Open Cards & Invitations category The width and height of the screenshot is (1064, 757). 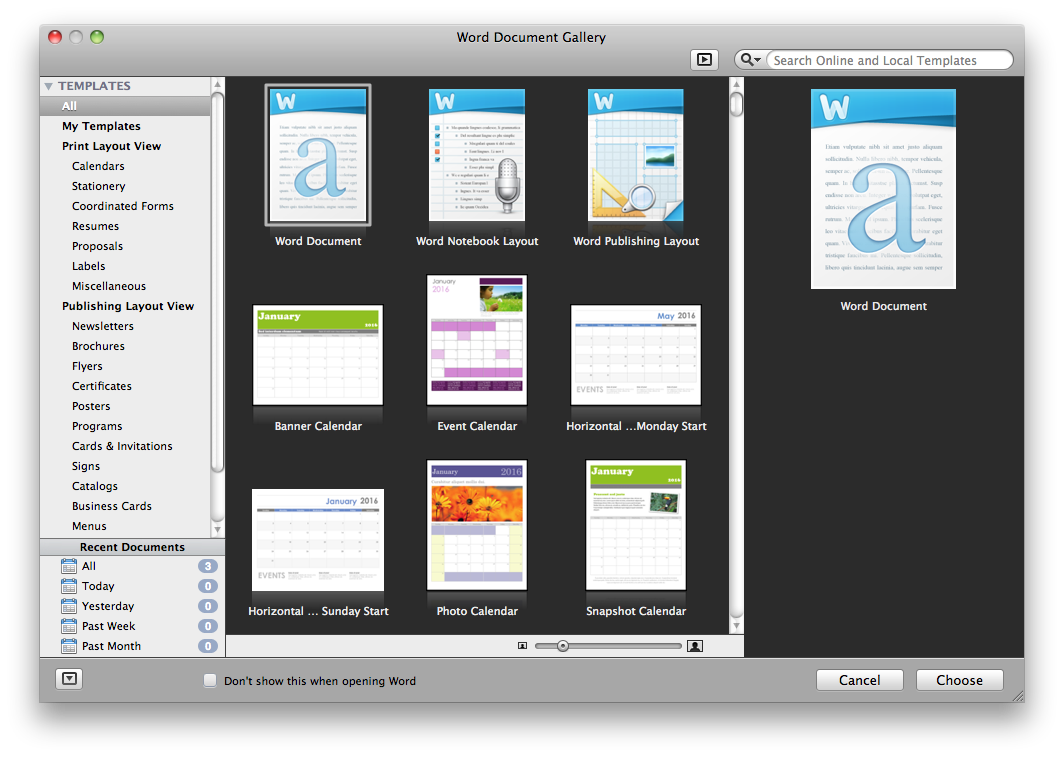pos(122,446)
